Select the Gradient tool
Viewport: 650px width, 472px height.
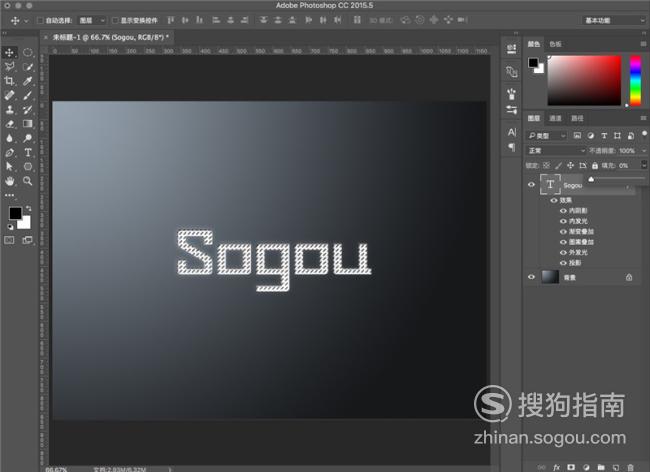point(27,124)
